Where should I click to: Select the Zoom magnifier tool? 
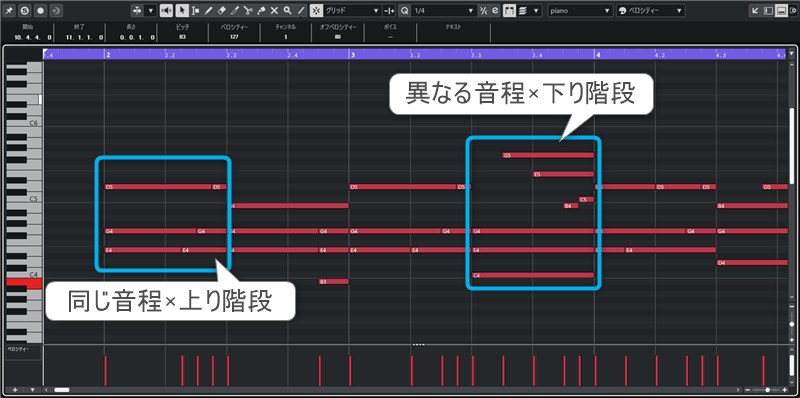point(288,10)
